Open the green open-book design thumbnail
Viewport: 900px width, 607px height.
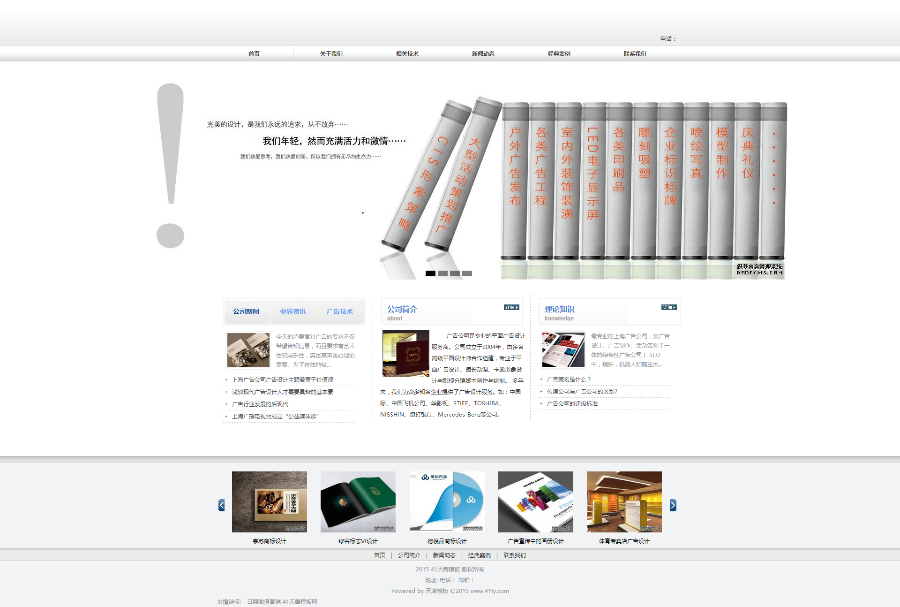point(358,501)
